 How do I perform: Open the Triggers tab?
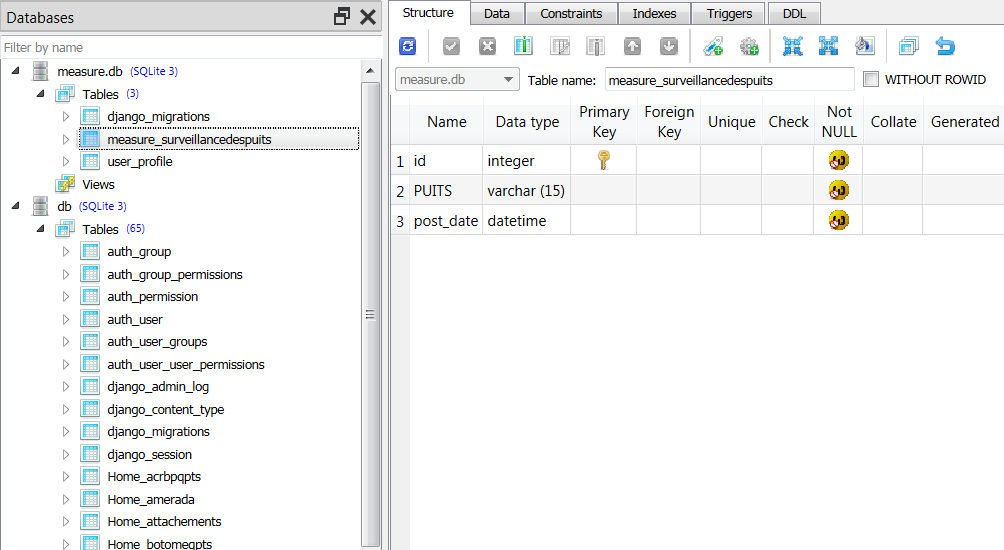click(x=729, y=13)
